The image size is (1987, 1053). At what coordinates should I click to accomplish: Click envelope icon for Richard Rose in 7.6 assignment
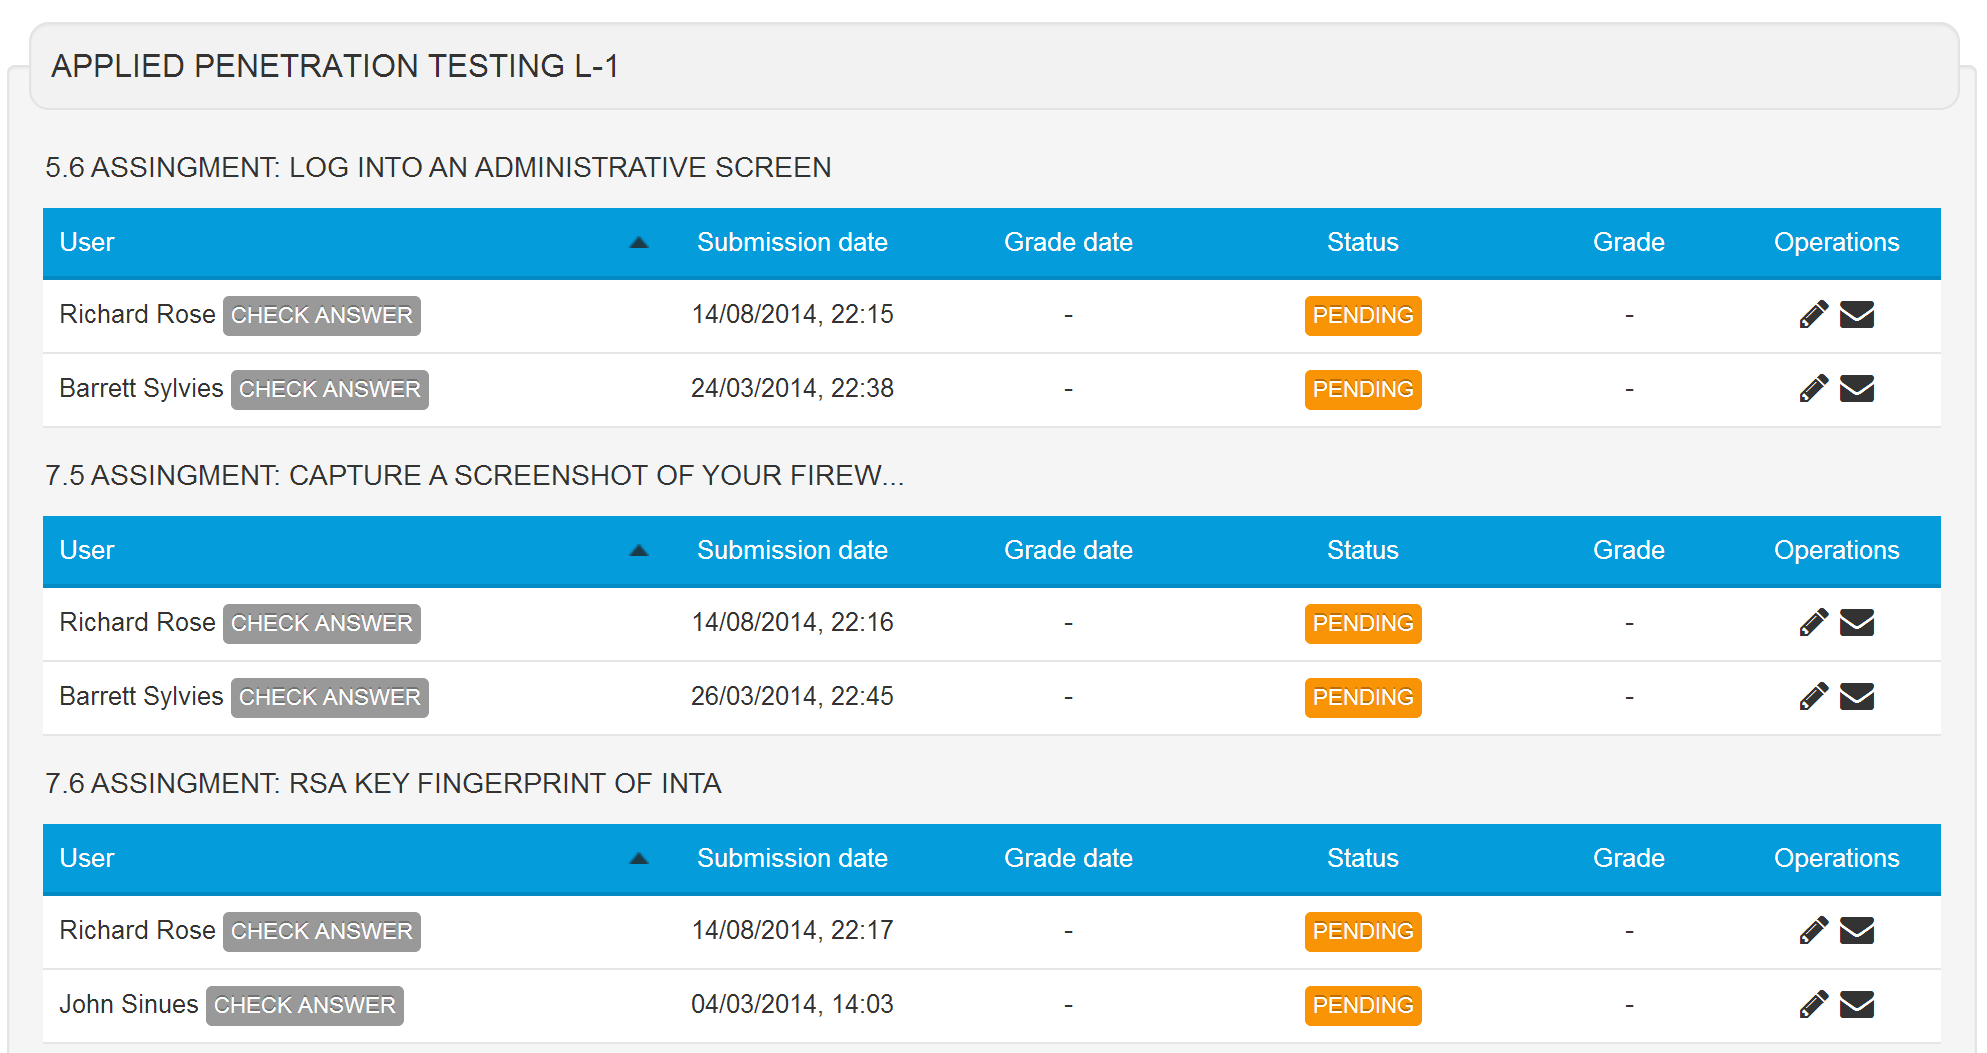[1857, 931]
